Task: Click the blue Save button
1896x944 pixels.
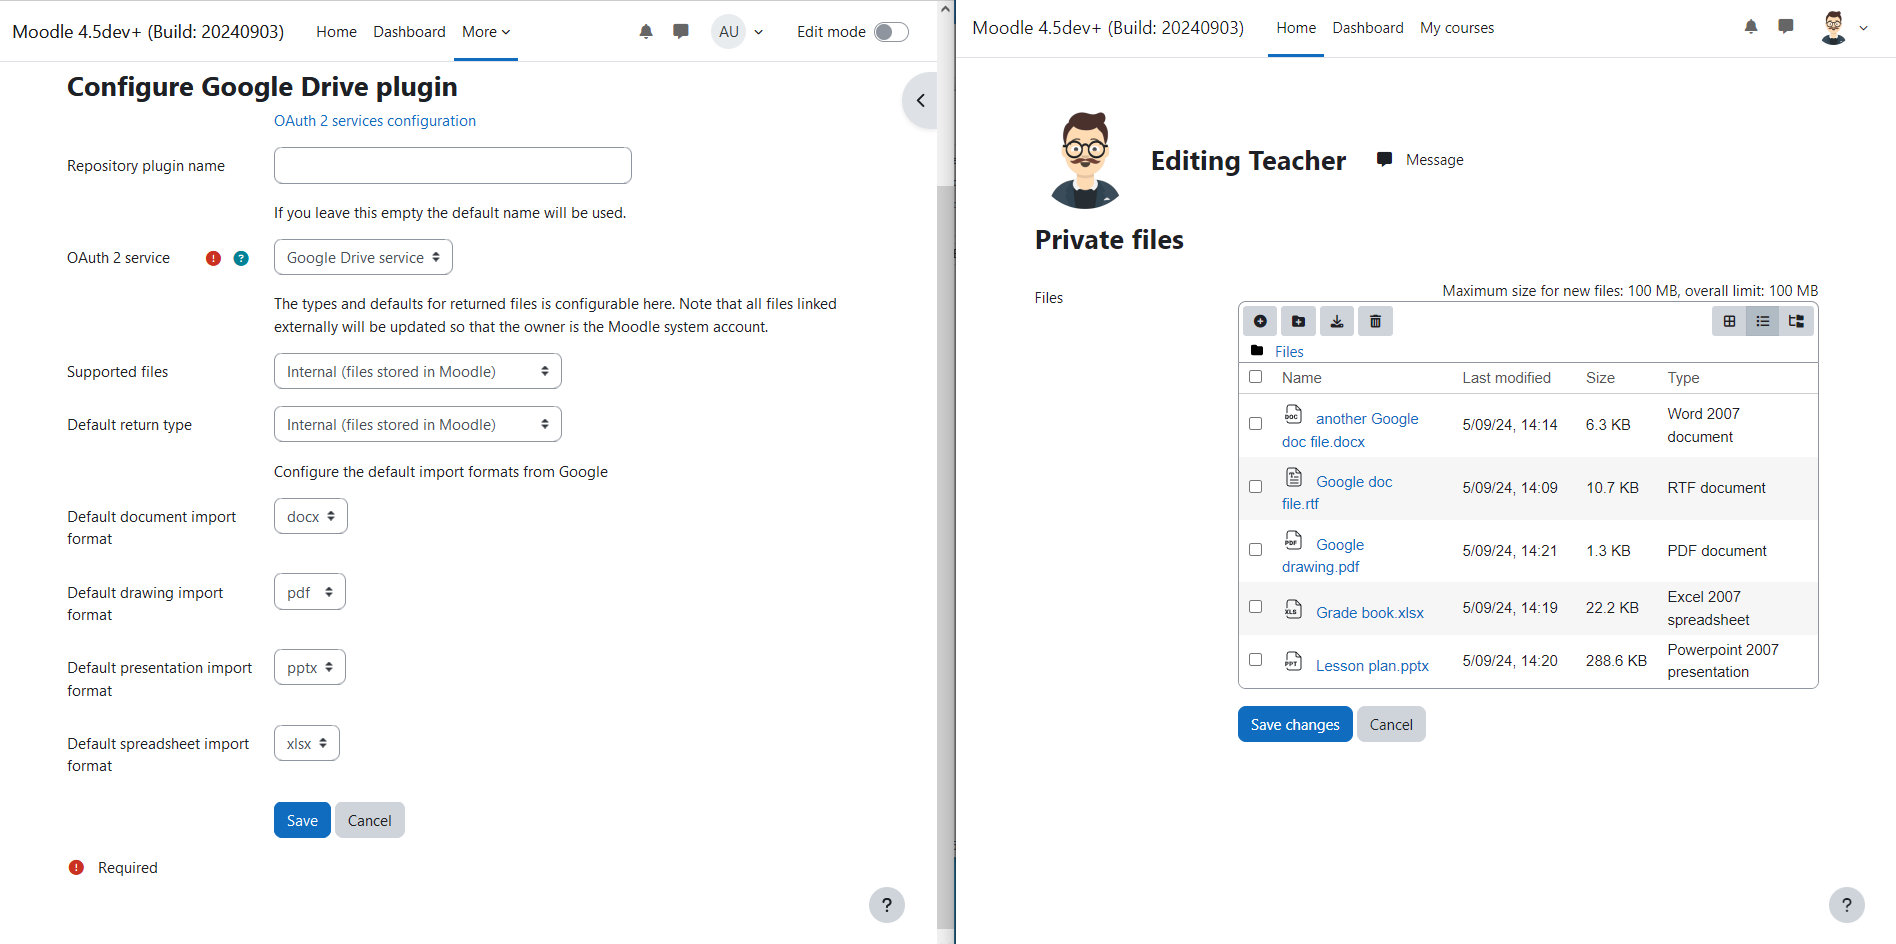Action: point(302,820)
